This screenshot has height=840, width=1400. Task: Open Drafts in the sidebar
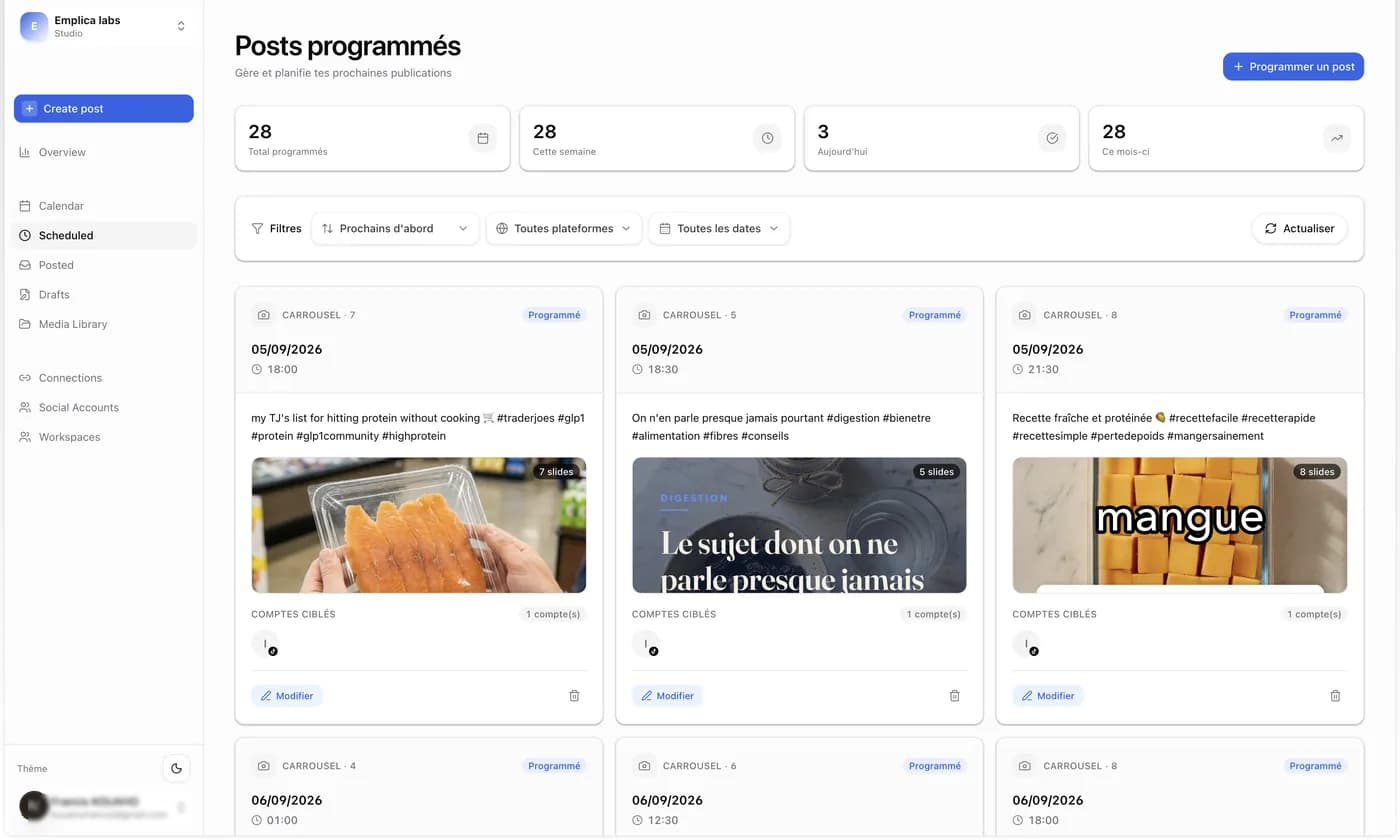click(x=104, y=294)
